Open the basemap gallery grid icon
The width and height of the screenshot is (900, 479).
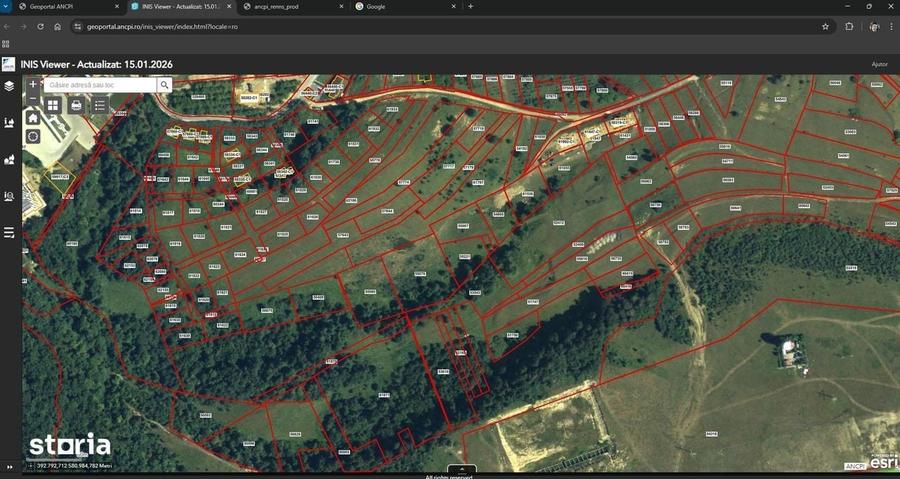pos(52,105)
